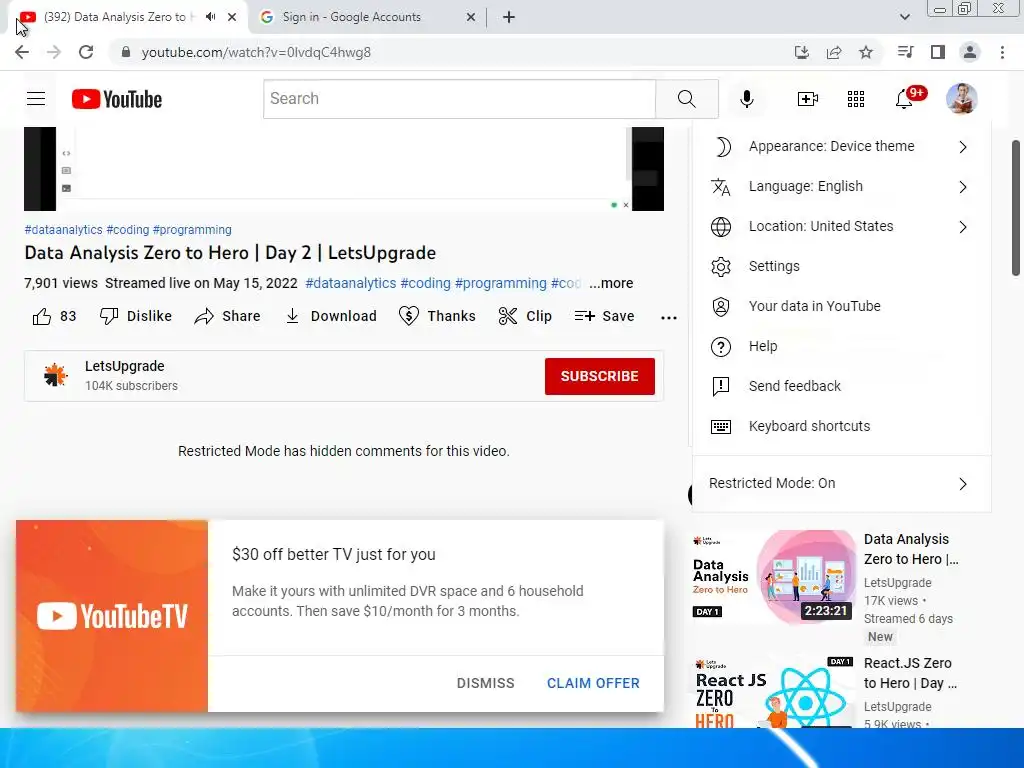This screenshot has width=1024, height=768.
Task: Open Help menu item
Action: [x=841, y=346]
